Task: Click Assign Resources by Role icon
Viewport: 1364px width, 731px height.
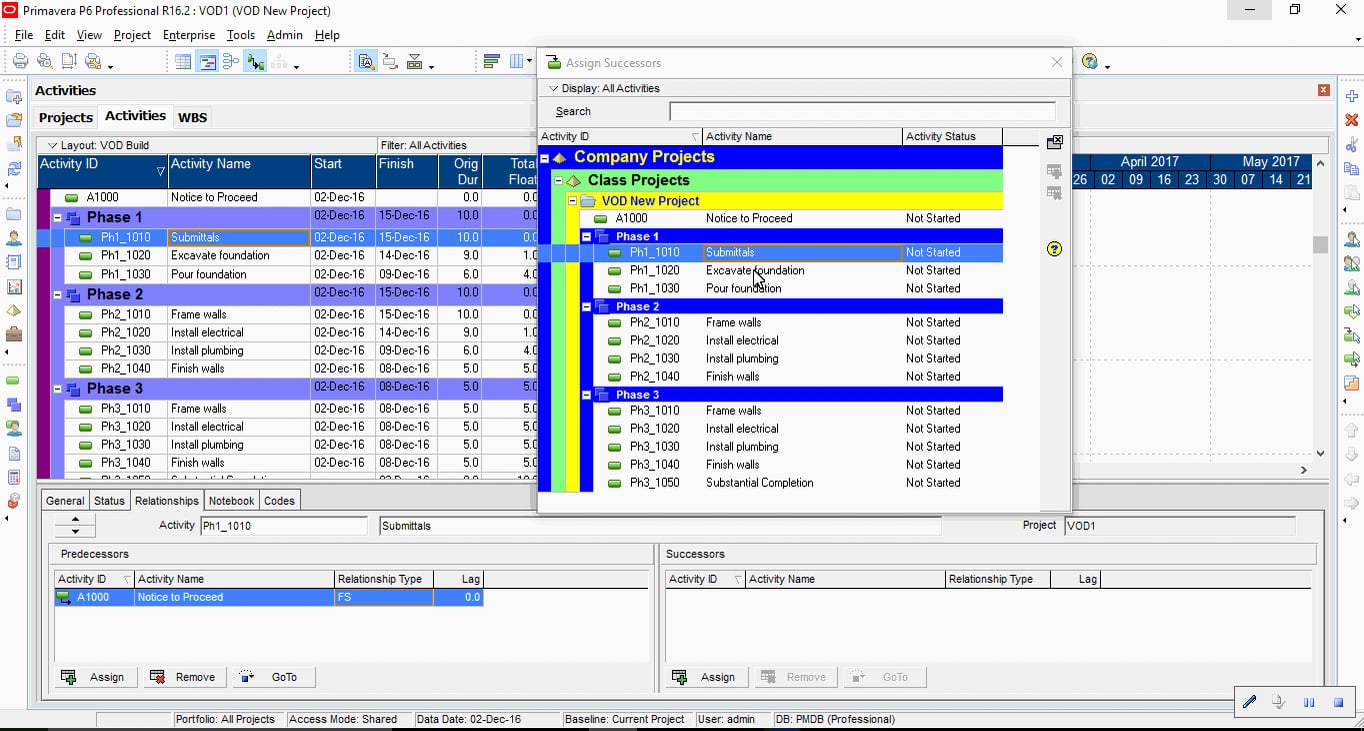Action: (1352, 265)
